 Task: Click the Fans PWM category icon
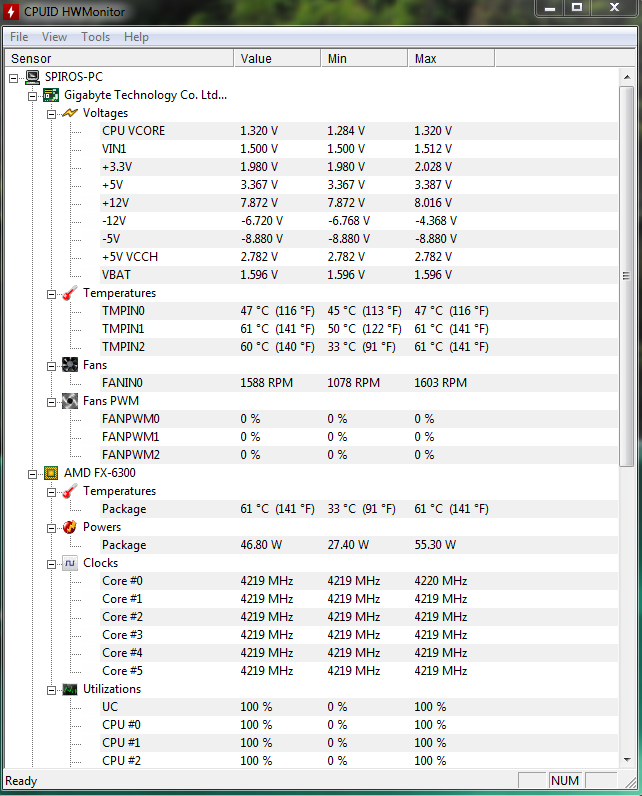(70, 401)
